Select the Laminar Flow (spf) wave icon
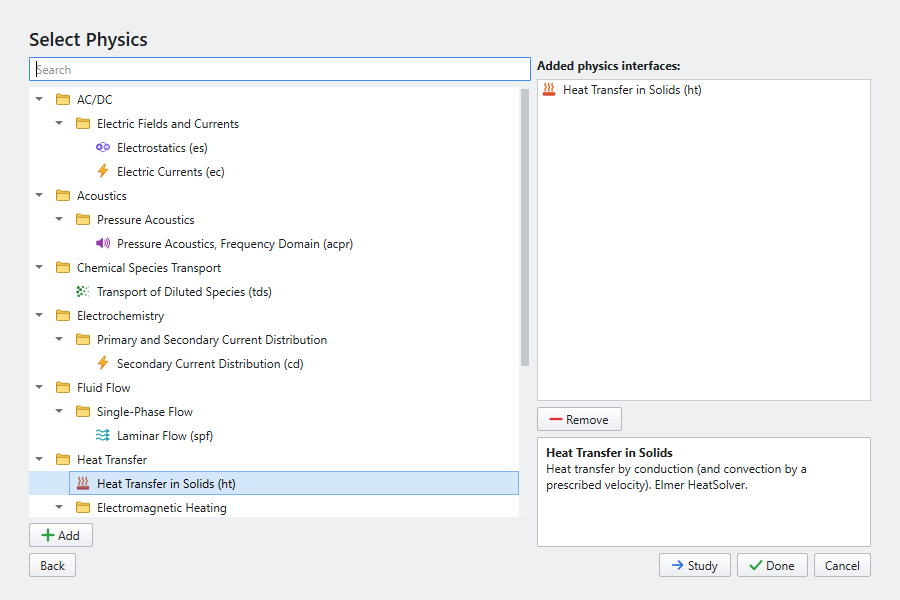Image resolution: width=900 pixels, height=600 pixels. 103,435
